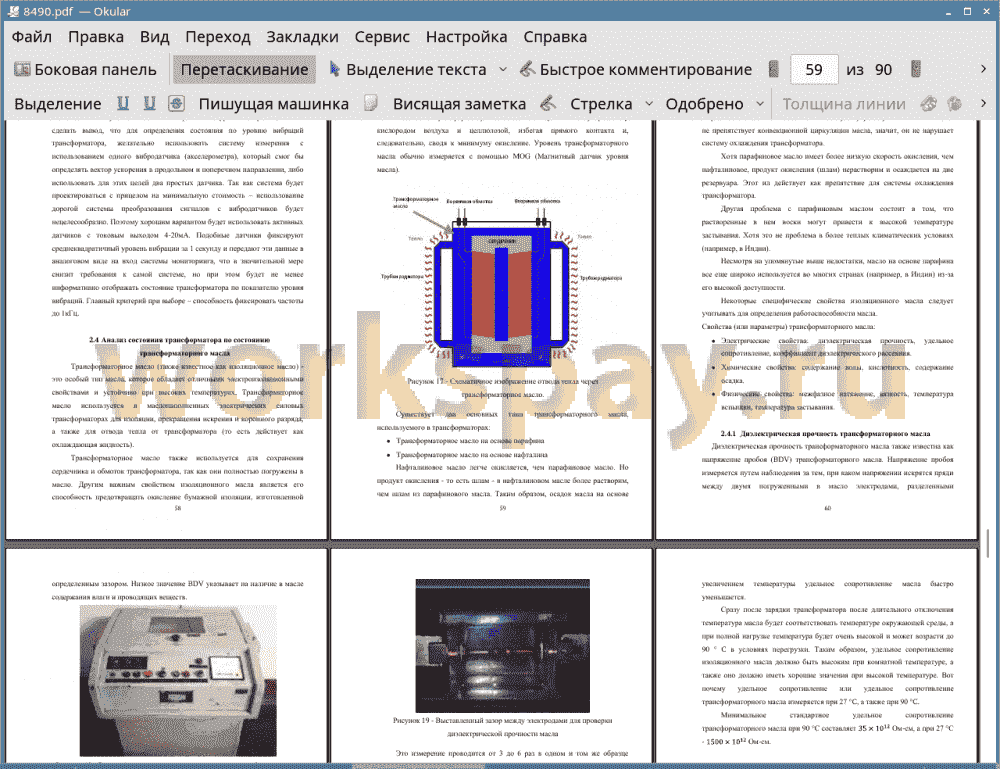Screen dimensions: 1000x769
Task: Click the dark electrode gap photo
Action: point(503,645)
